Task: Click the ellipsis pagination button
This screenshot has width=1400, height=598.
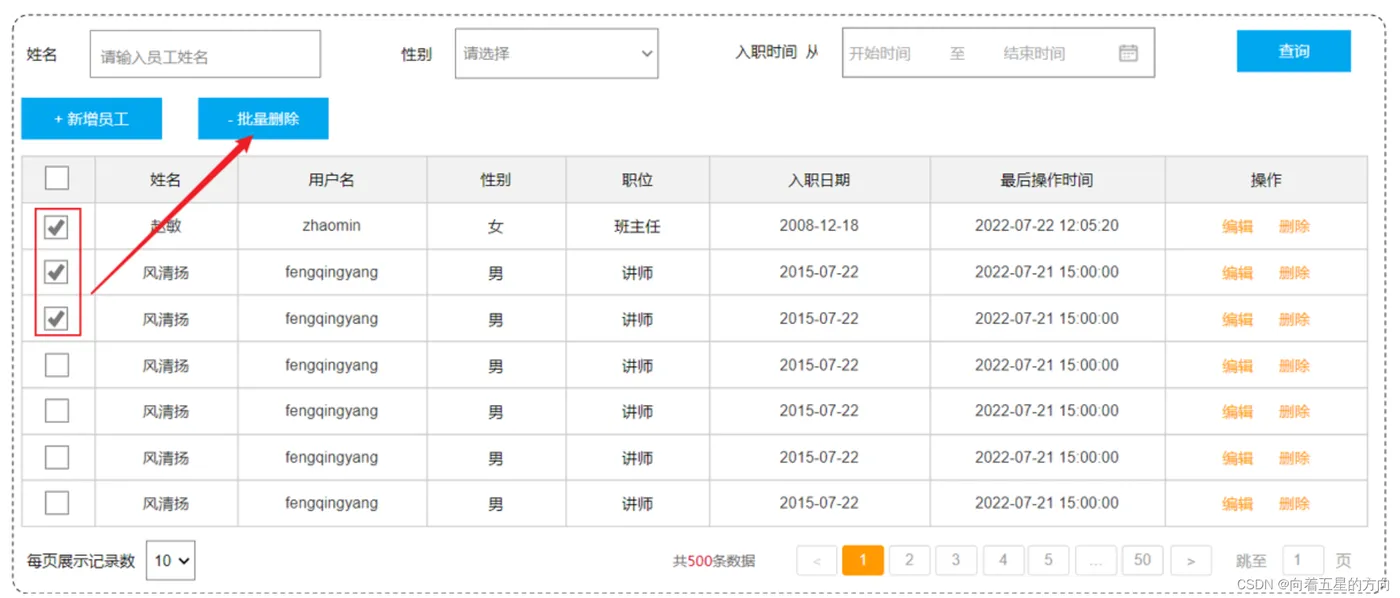Action: pyautogui.click(x=1095, y=561)
